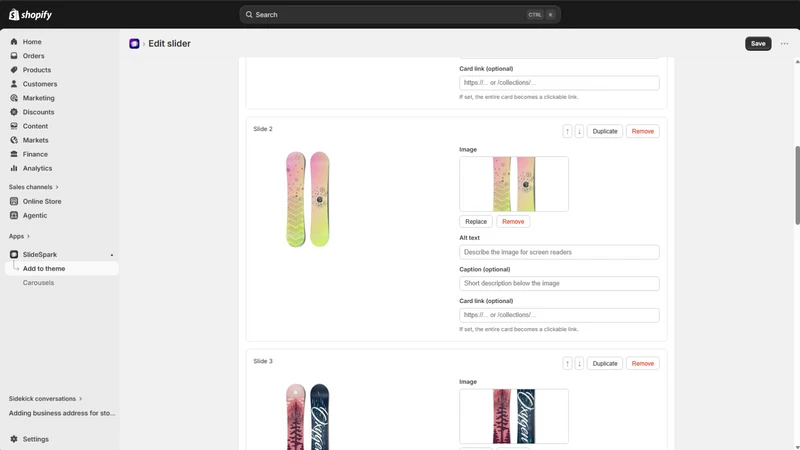Open Analytics in navigation
800x450 pixels.
[x=37, y=168]
